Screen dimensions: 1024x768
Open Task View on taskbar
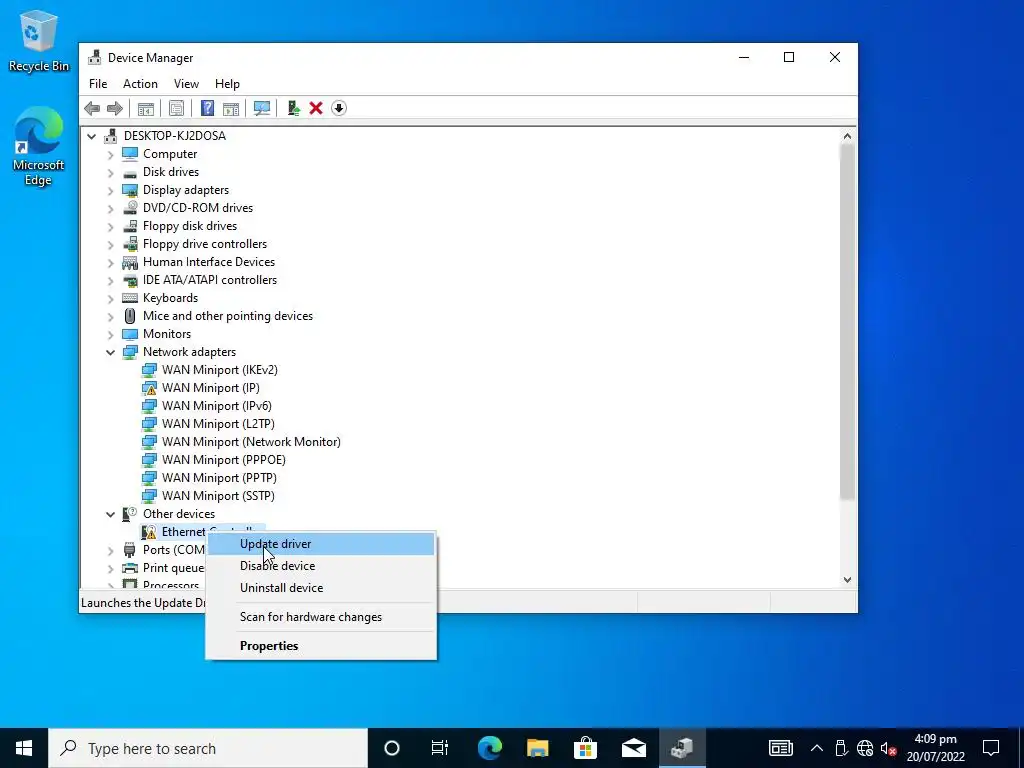coord(440,748)
